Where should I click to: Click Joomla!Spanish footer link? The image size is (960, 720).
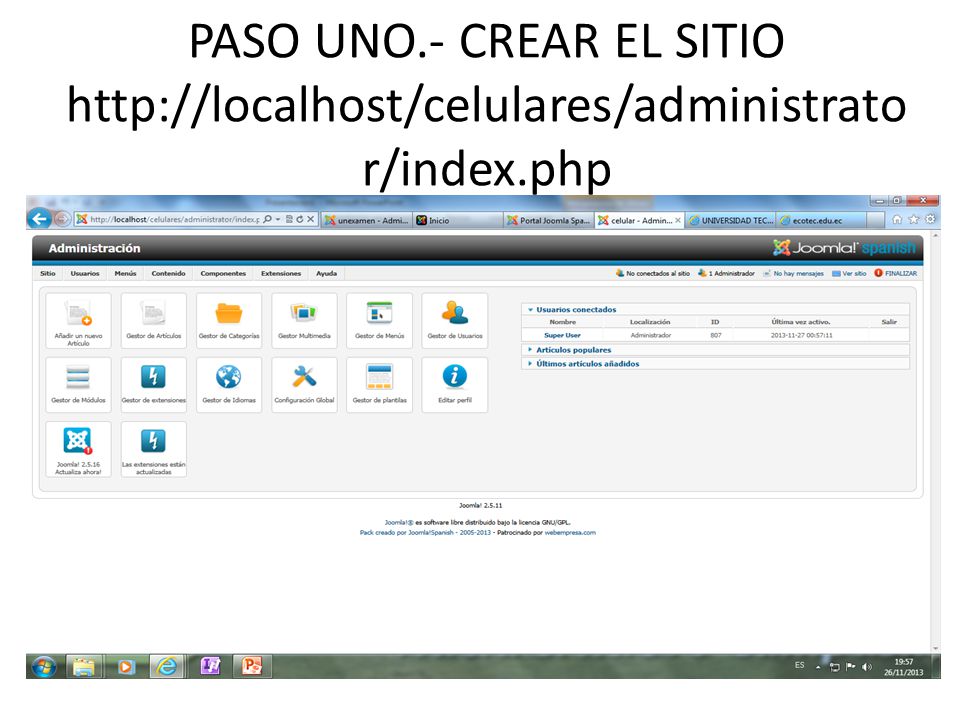click(x=431, y=533)
